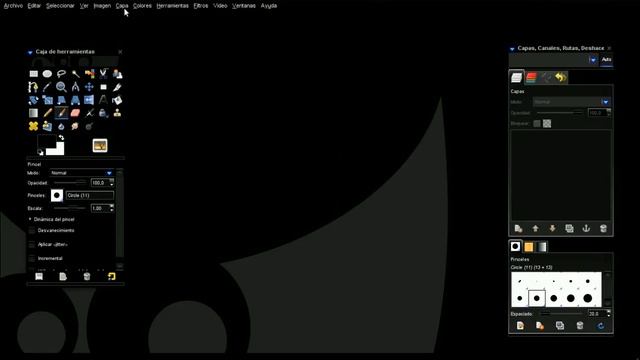Switch to the Deshacer undo history tab
The width and height of the screenshot is (640, 360).
[561, 77]
